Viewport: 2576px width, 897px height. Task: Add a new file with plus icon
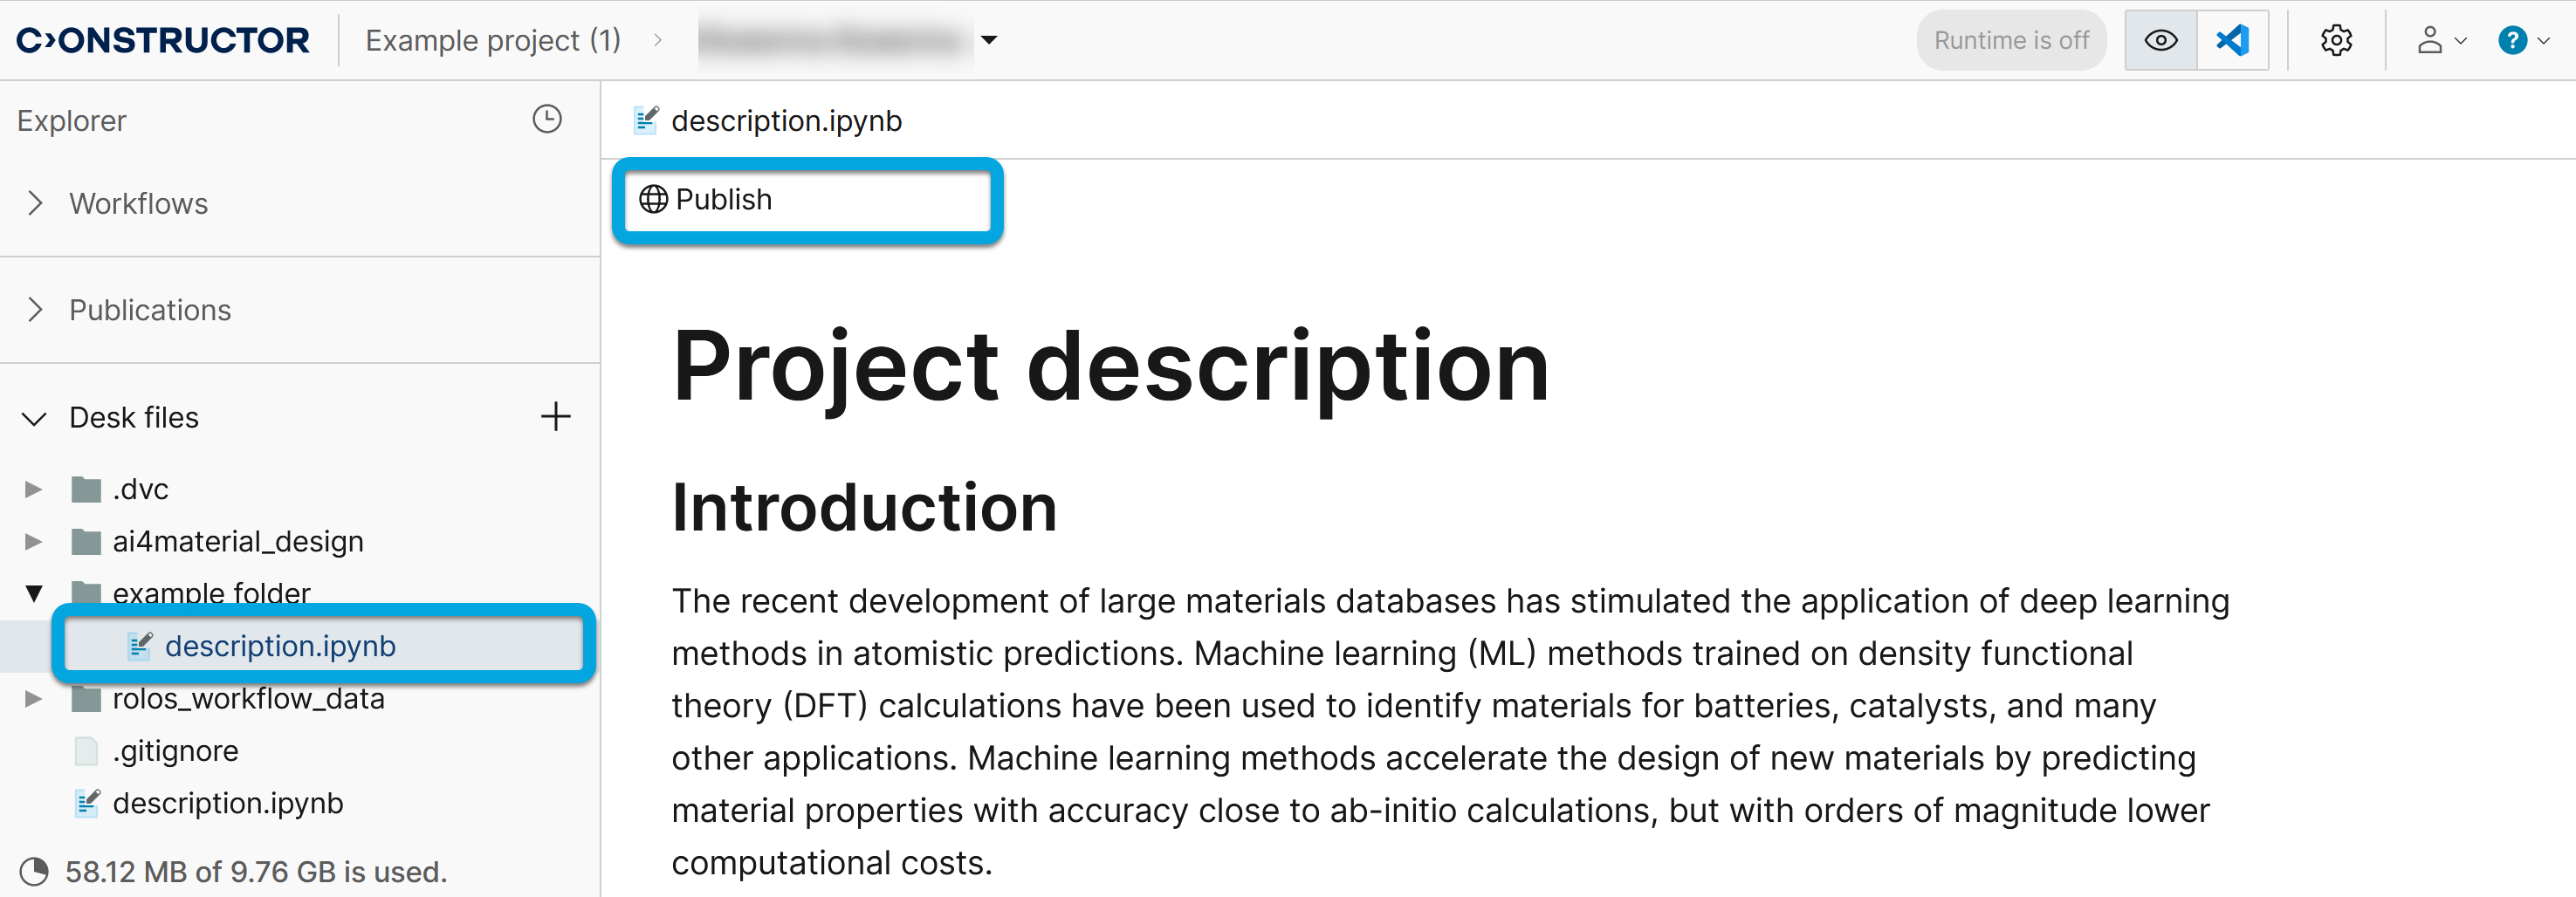pyautogui.click(x=555, y=417)
